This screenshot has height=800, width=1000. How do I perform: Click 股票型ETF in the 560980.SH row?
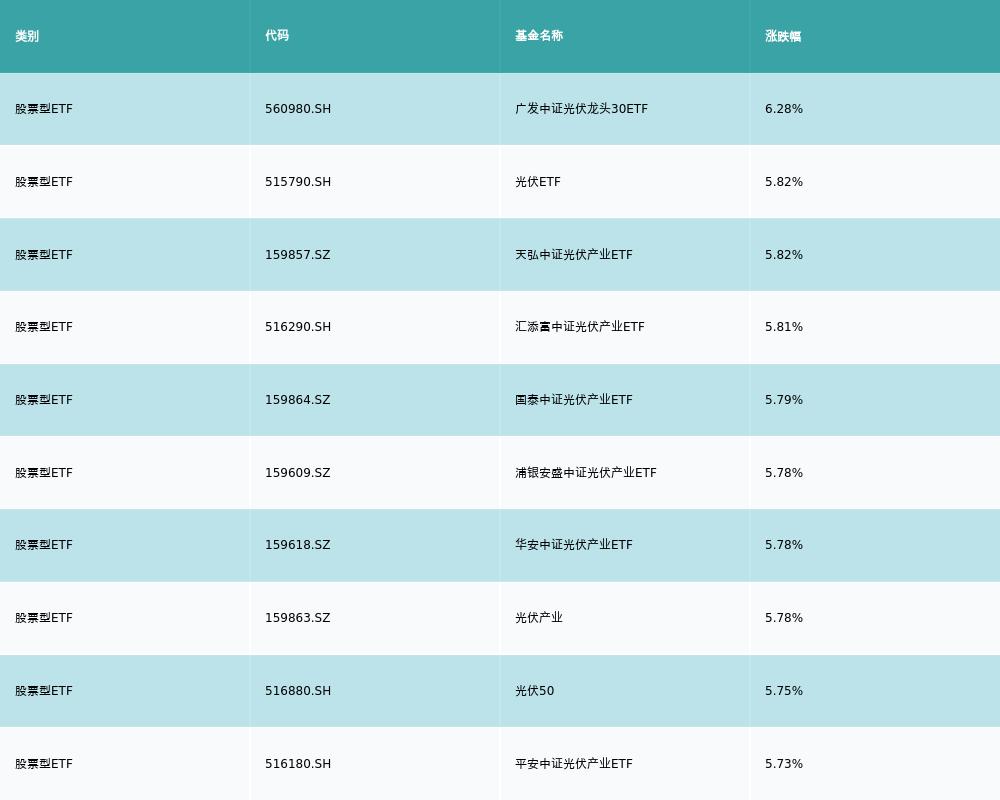[44, 109]
